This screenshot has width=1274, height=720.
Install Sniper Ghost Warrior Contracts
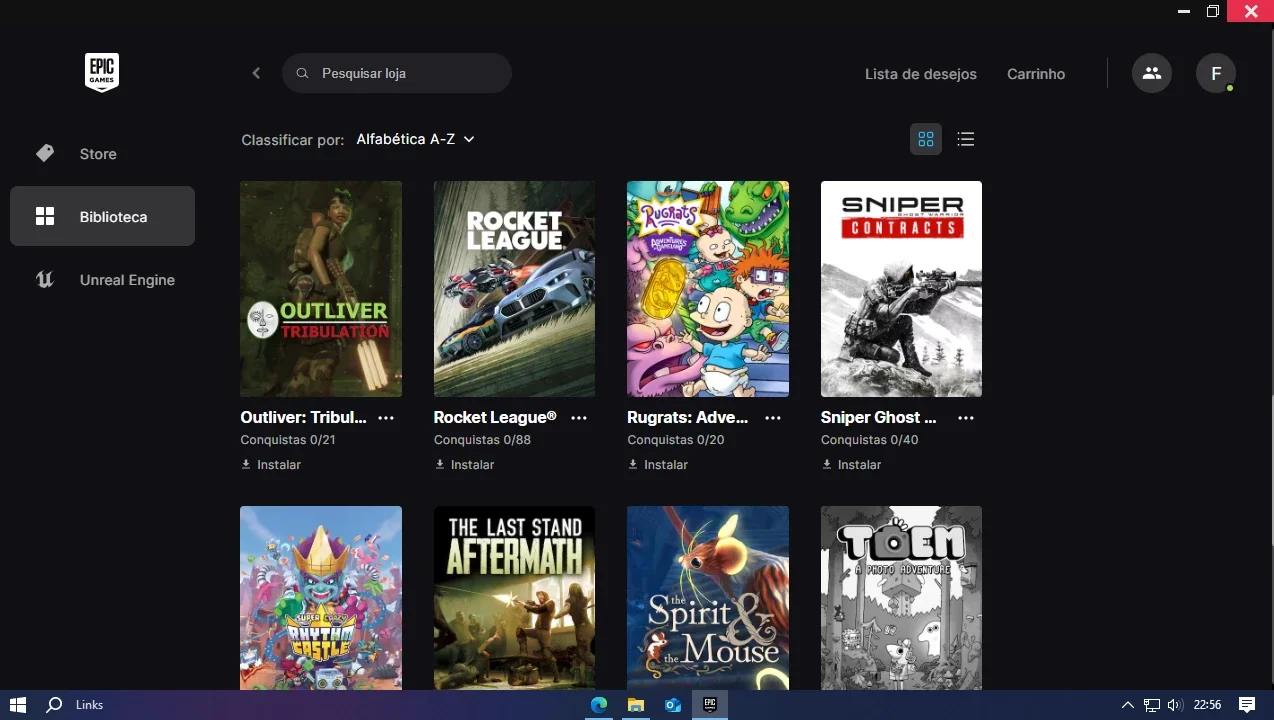point(852,464)
